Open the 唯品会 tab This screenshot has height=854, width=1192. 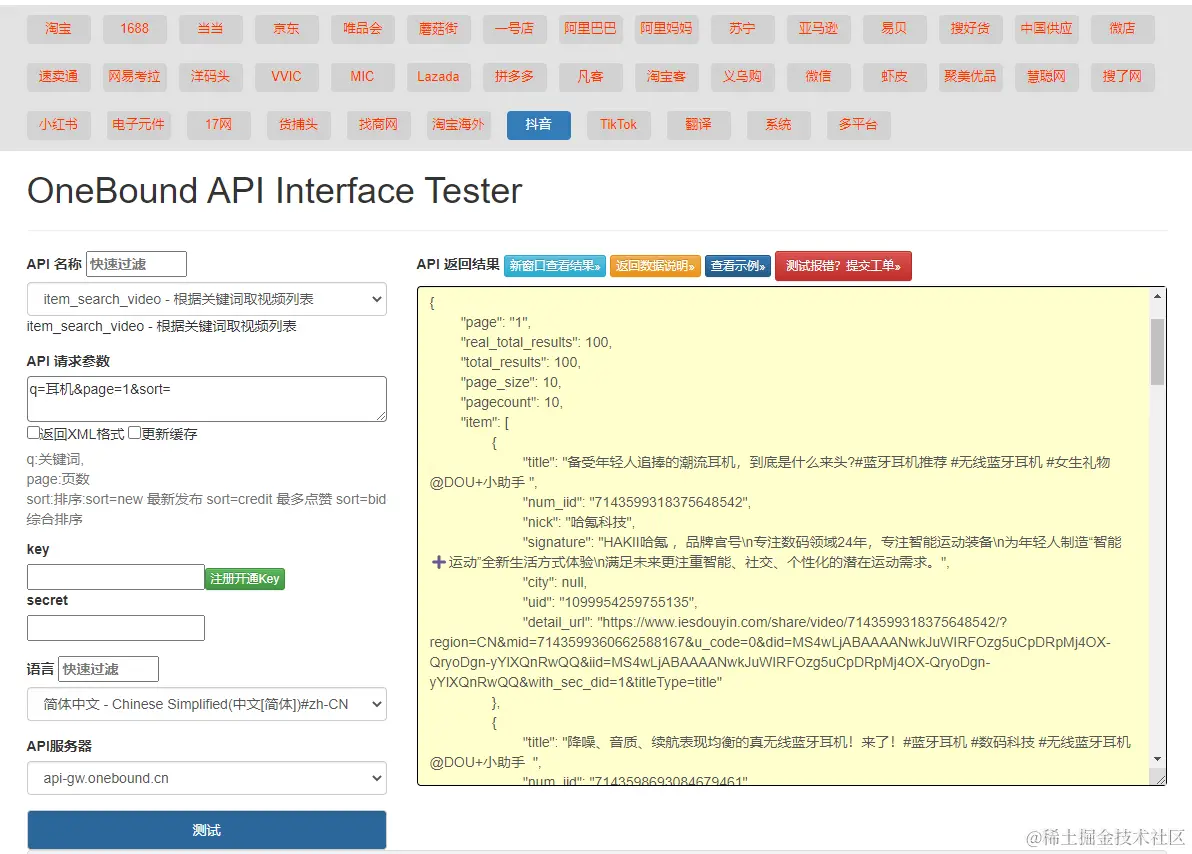coord(363,29)
